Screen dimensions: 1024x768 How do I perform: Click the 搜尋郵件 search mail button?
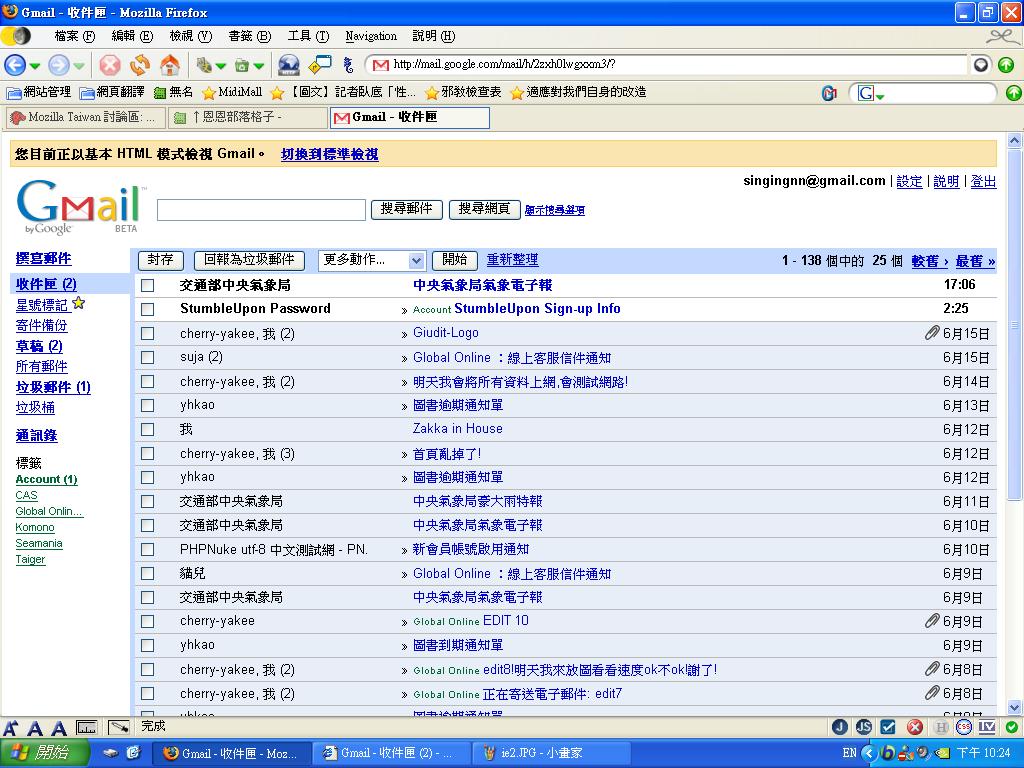pyautogui.click(x=407, y=209)
